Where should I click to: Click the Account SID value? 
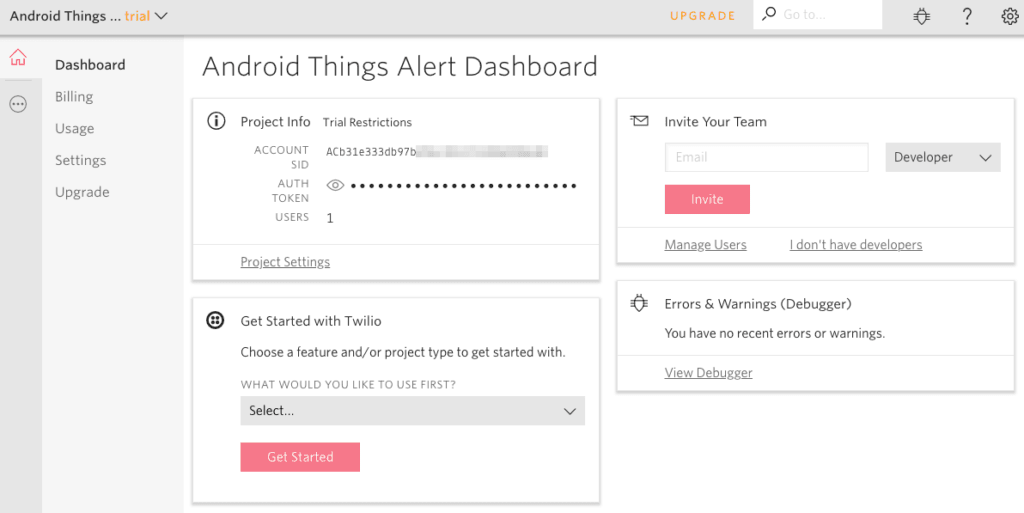(x=437, y=152)
